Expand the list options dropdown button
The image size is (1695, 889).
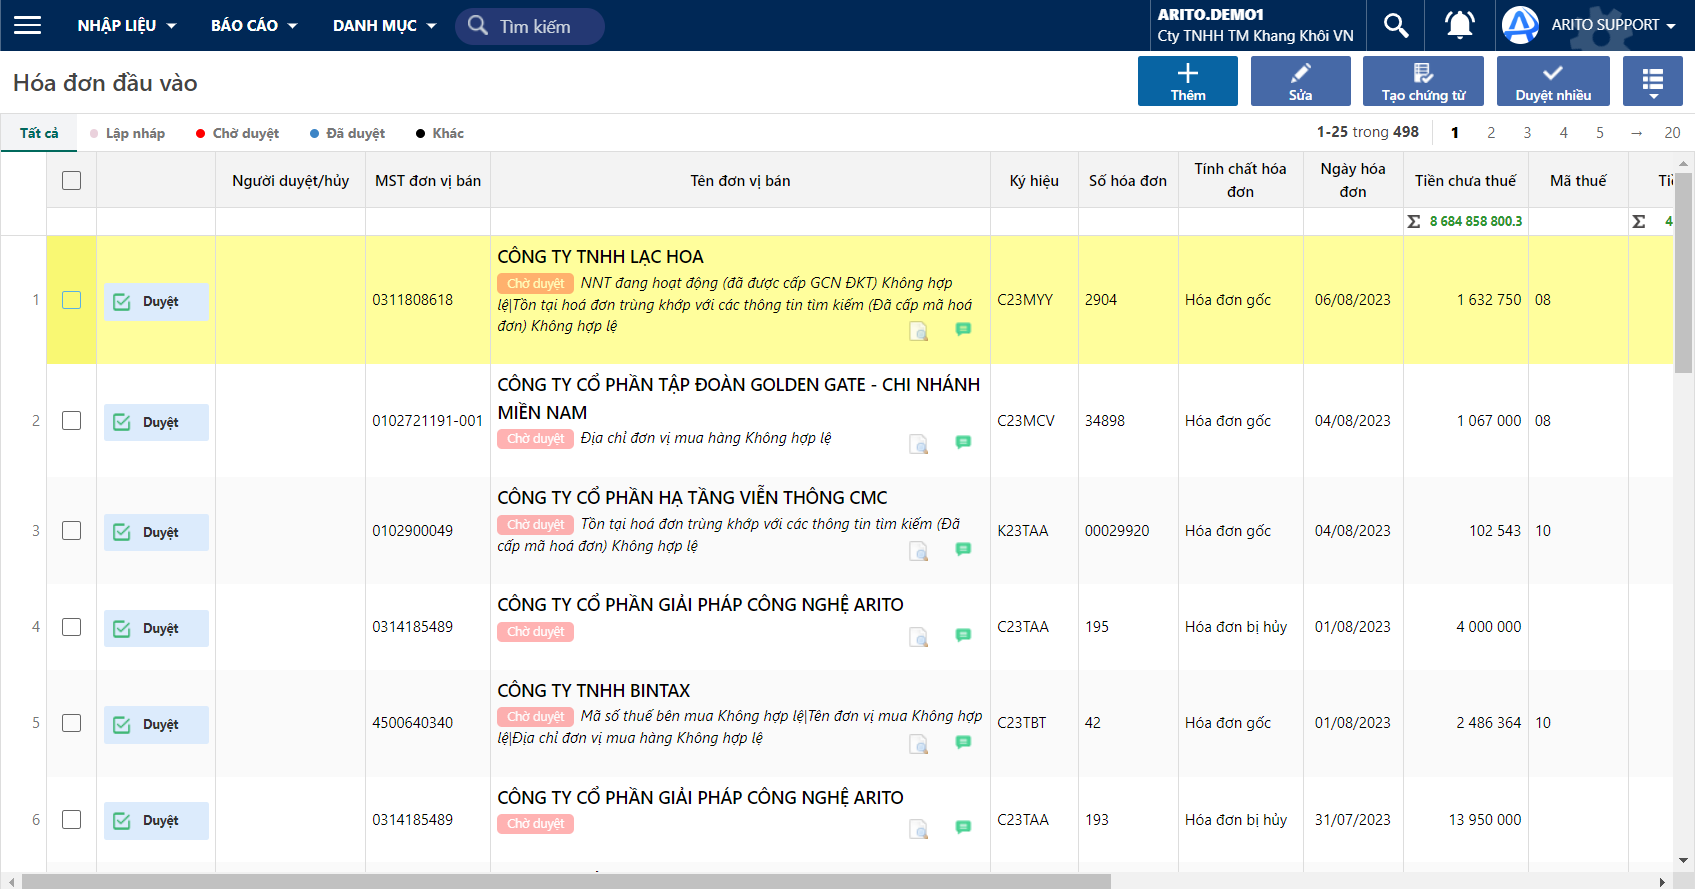pos(1652,81)
